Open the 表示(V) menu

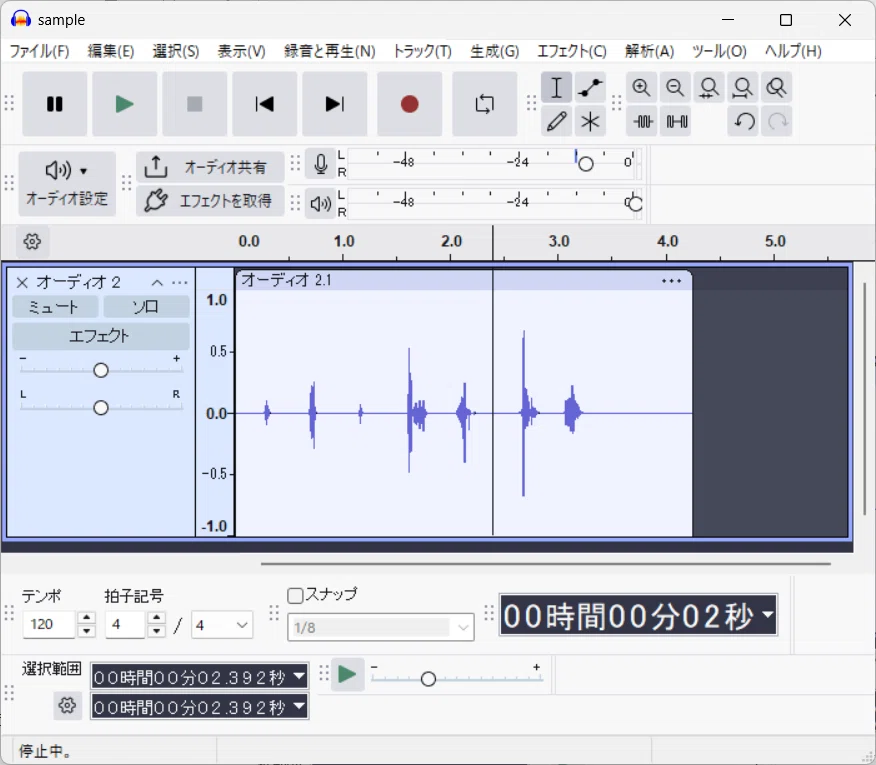click(241, 51)
